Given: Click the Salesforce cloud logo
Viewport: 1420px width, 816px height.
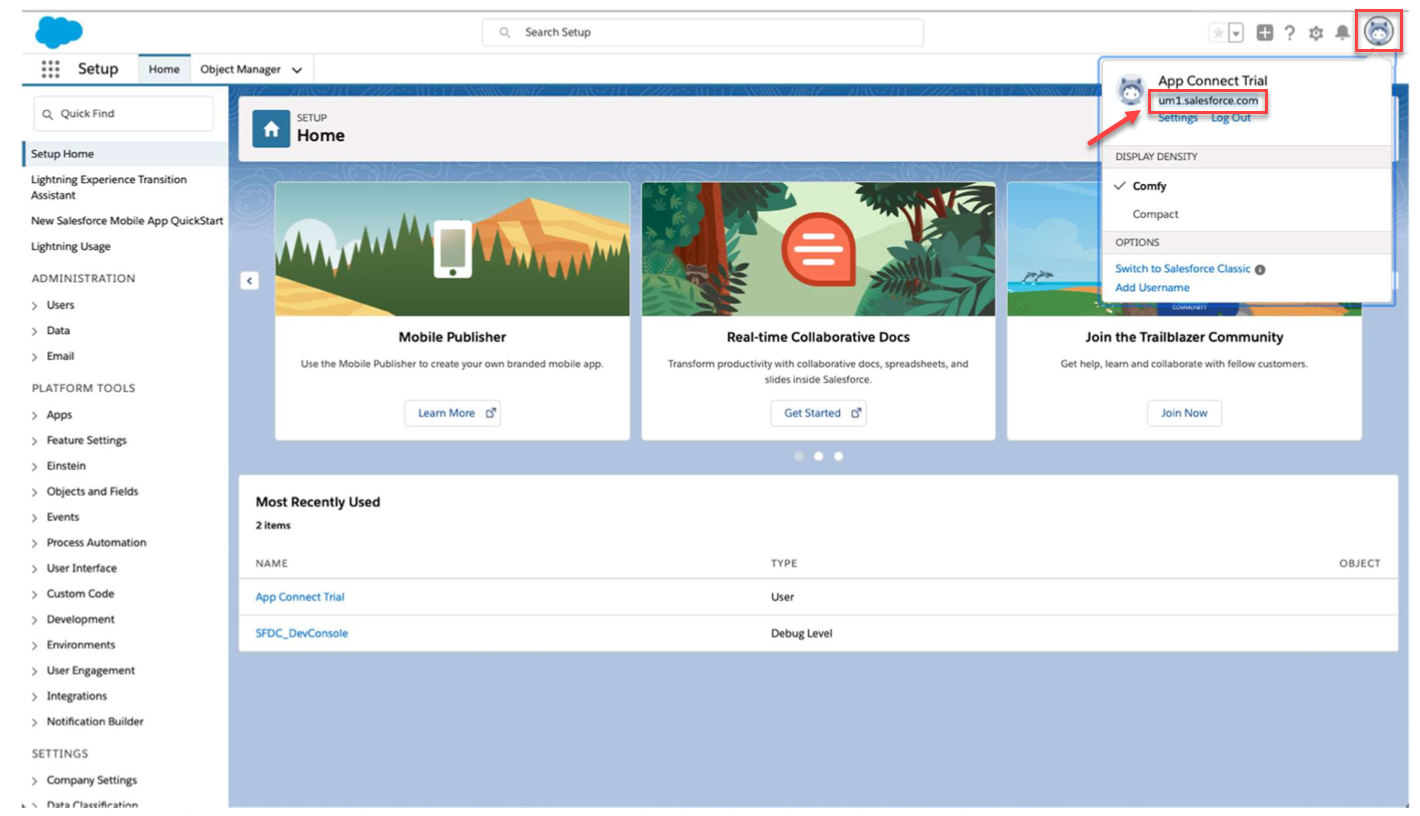Looking at the screenshot, I should 59,32.
